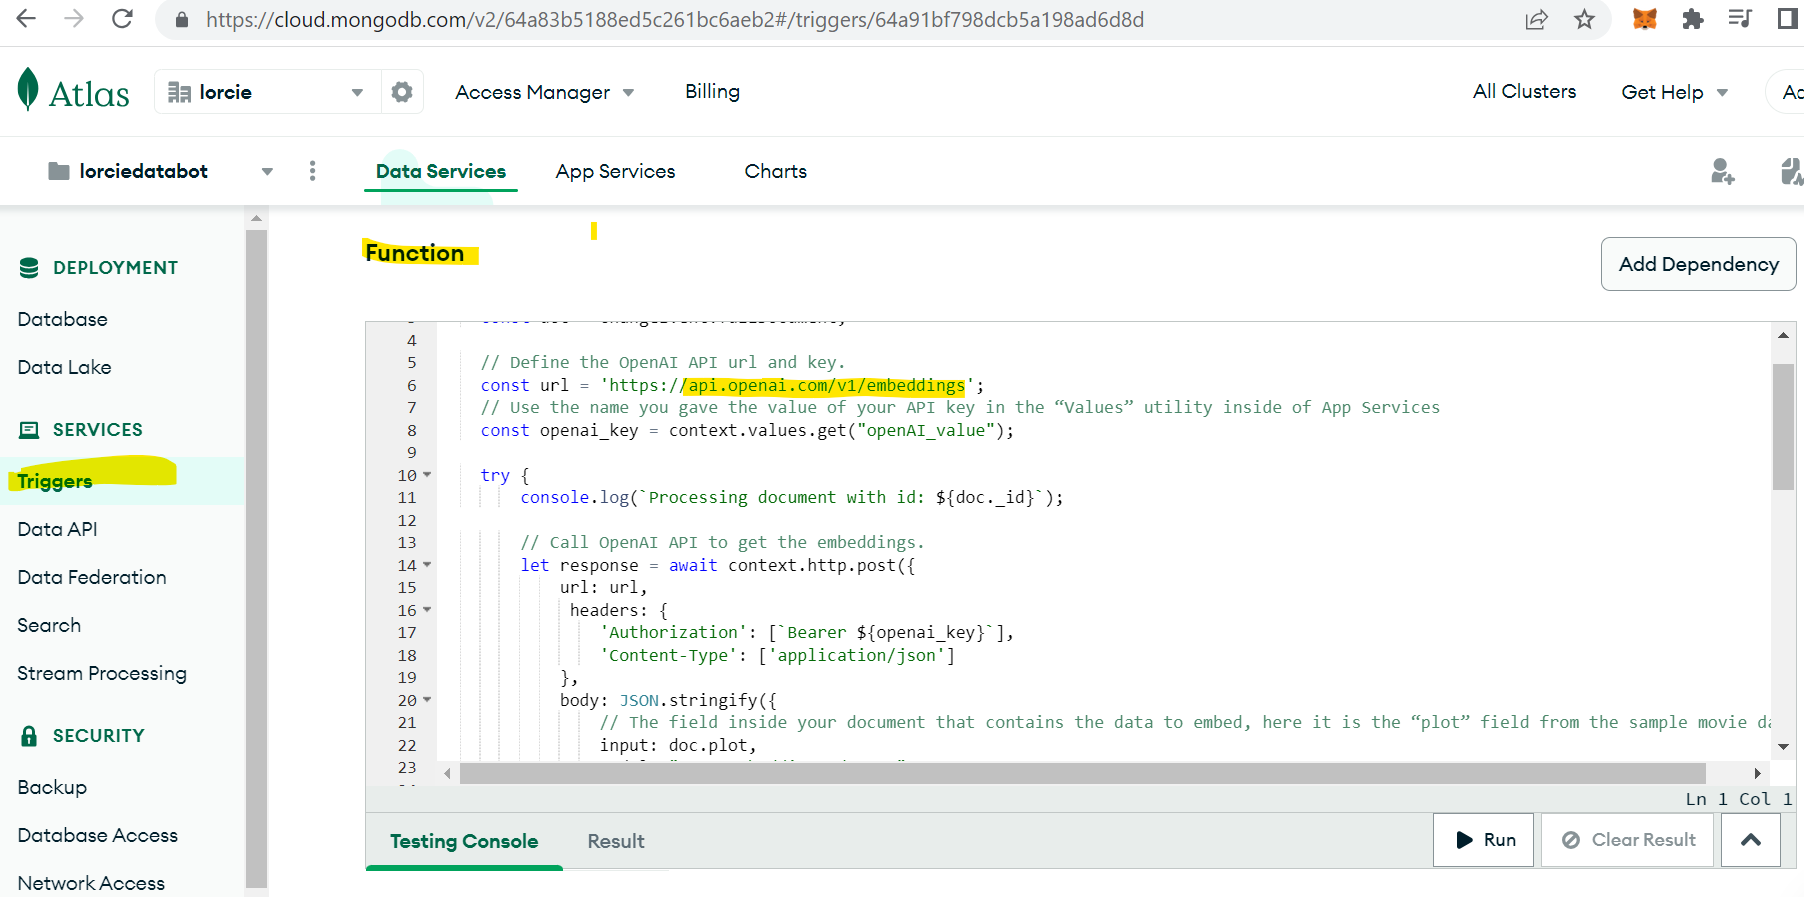Screen dimensions: 1804x897
Task: Click the site lock icon in address bar
Action: (x=182, y=20)
